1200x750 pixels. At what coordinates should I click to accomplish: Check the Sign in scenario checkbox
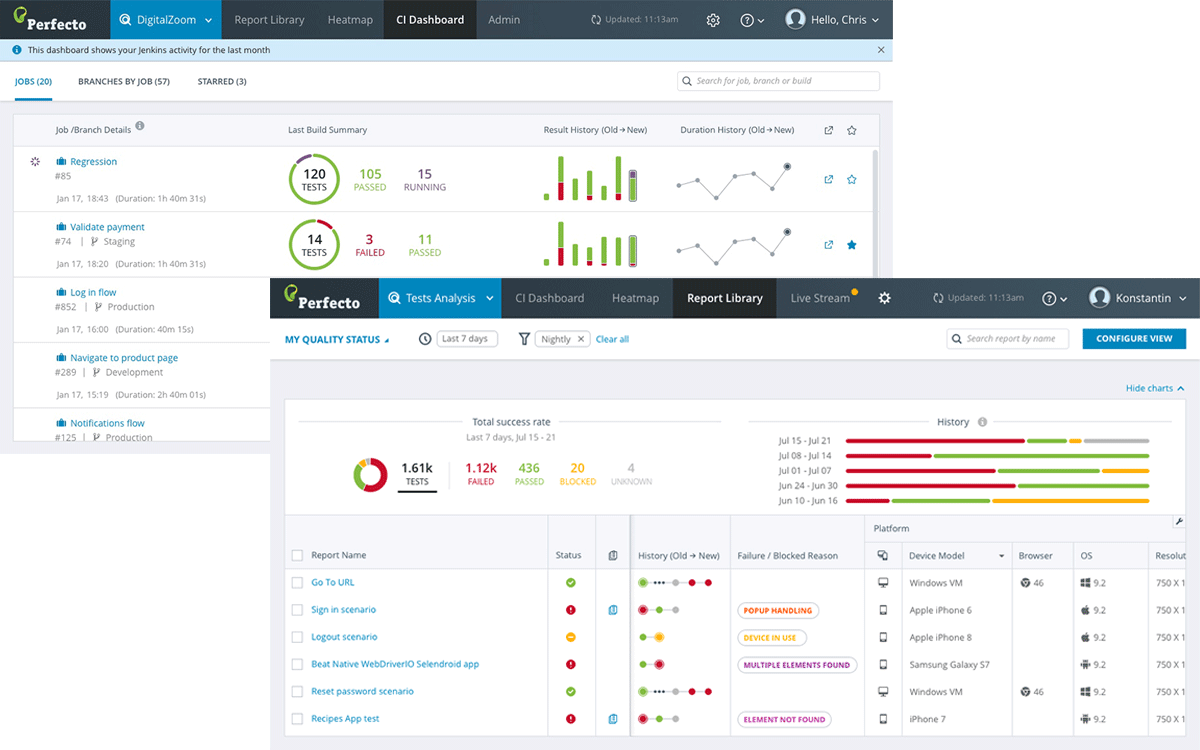297,610
